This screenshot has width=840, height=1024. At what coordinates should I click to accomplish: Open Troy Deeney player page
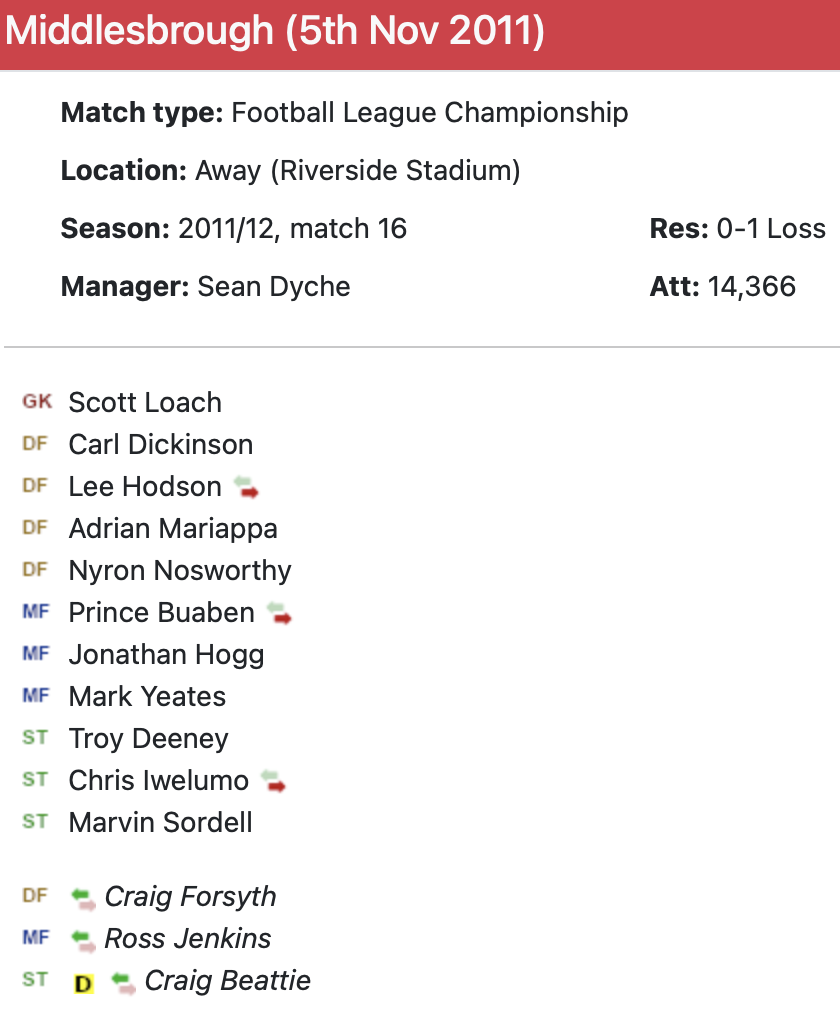(x=148, y=739)
